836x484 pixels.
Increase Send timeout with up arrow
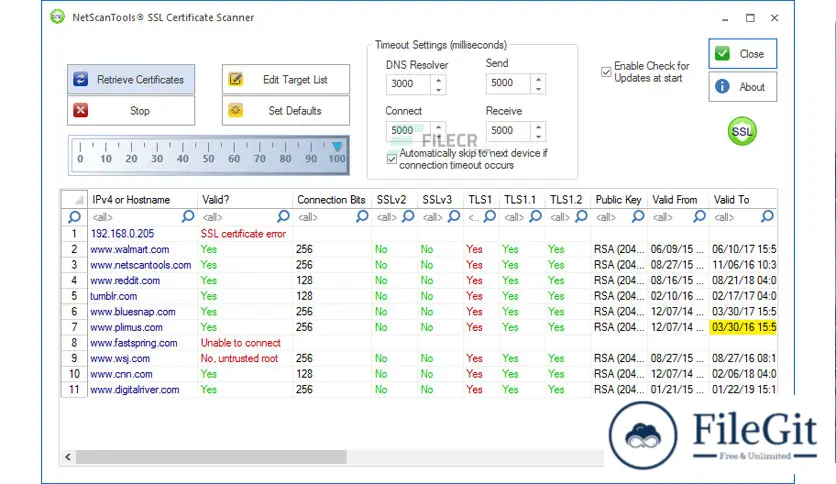538,79
